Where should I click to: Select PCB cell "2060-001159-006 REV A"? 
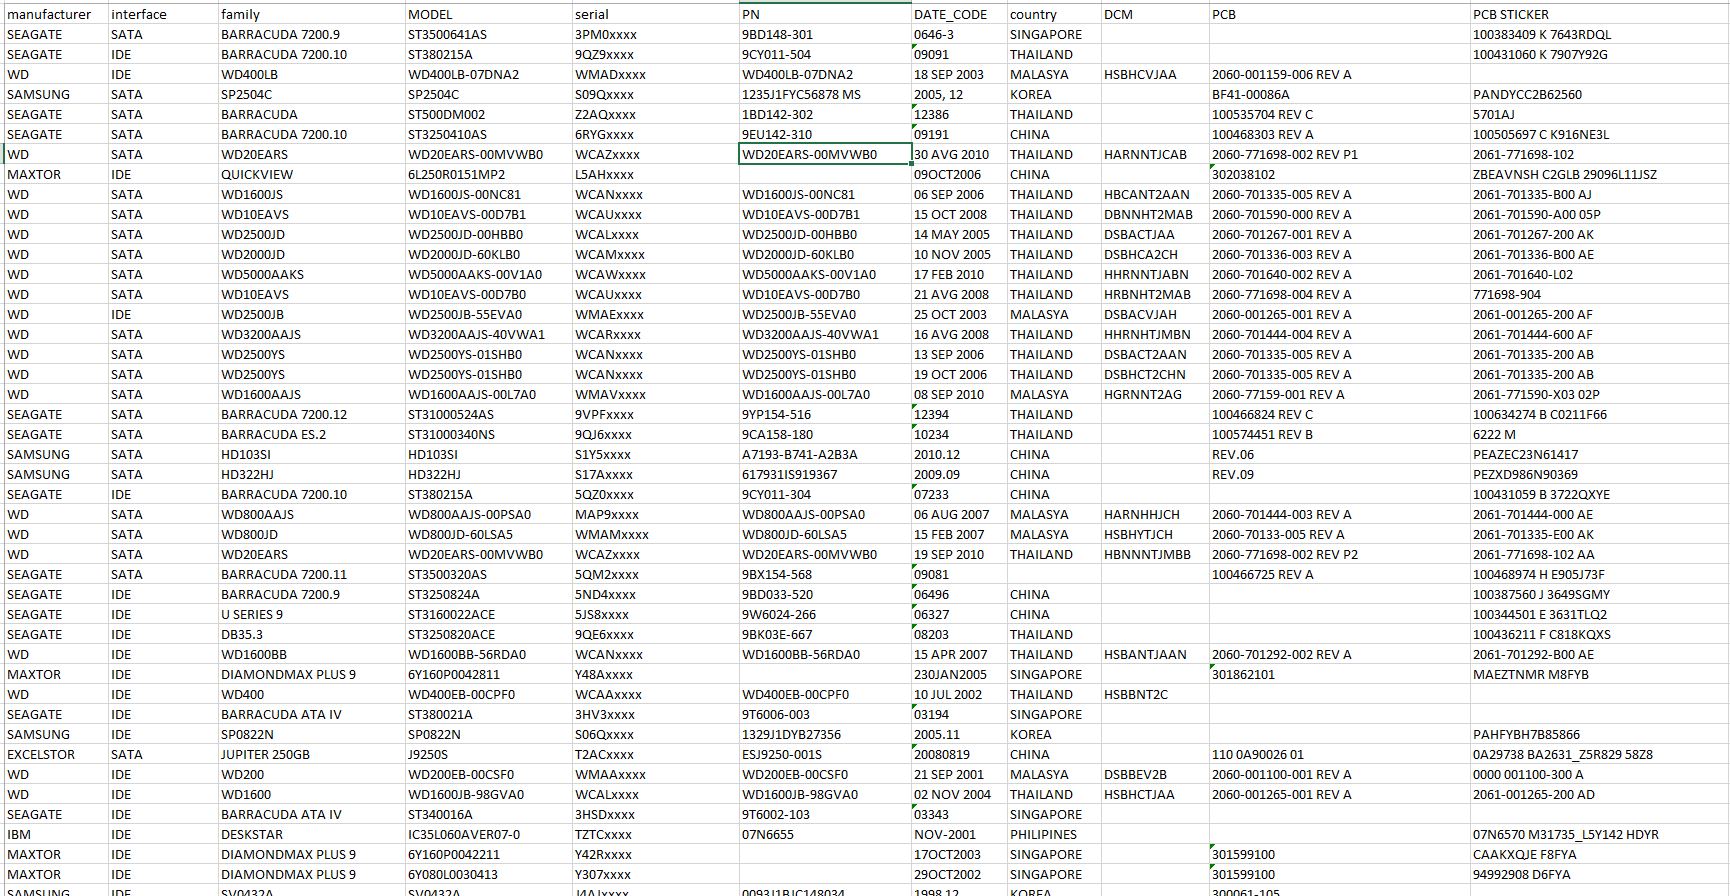(x=1340, y=74)
